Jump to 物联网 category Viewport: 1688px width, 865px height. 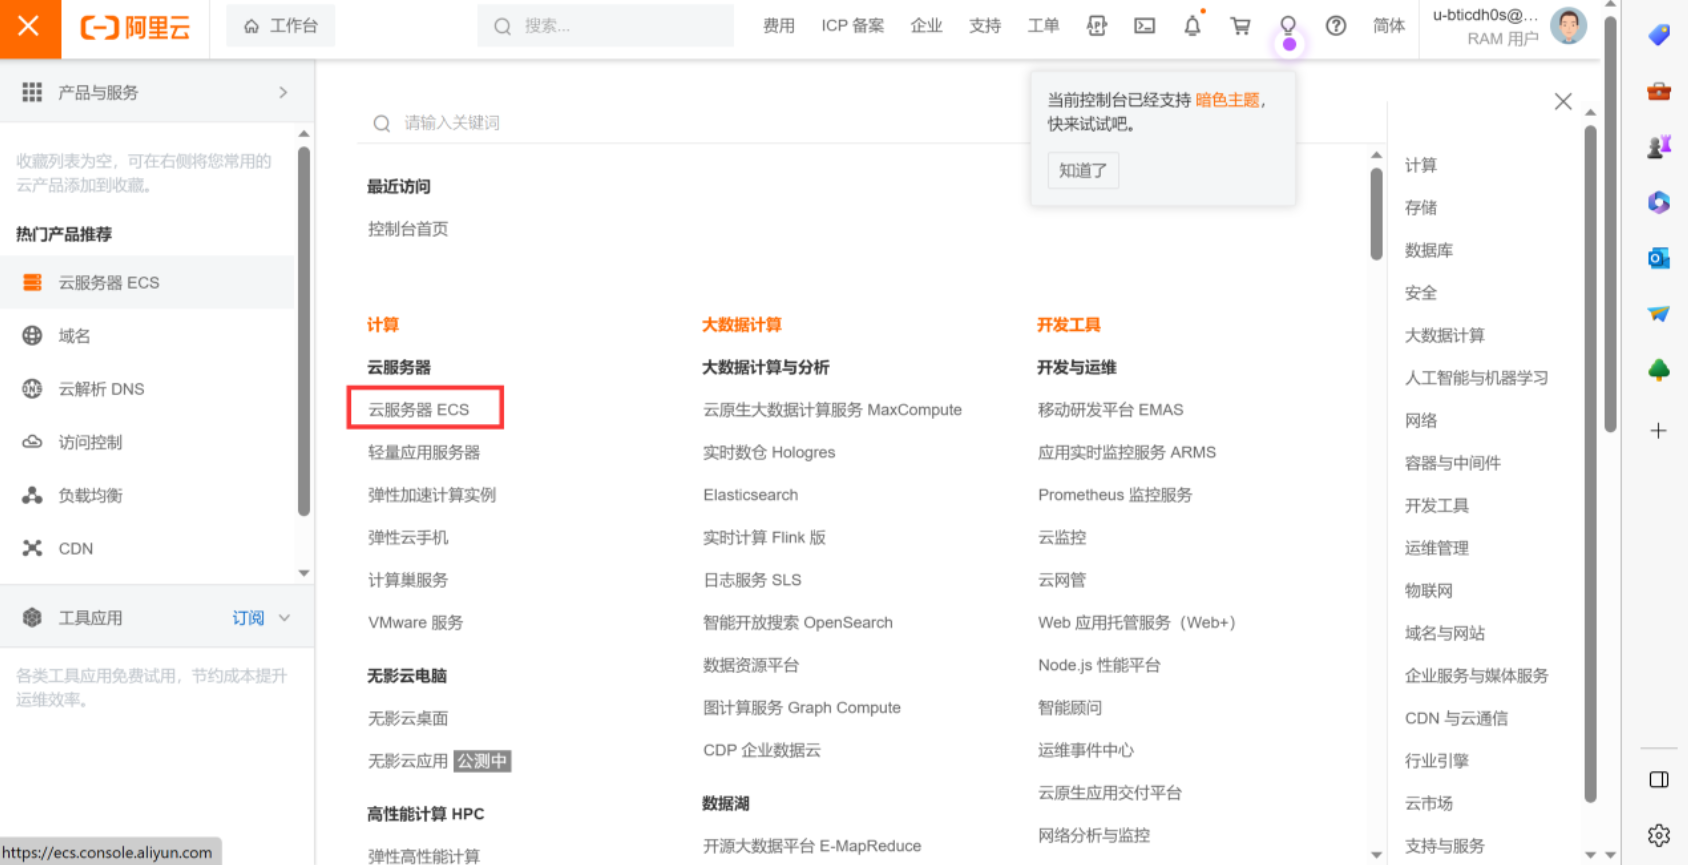[1428, 591]
